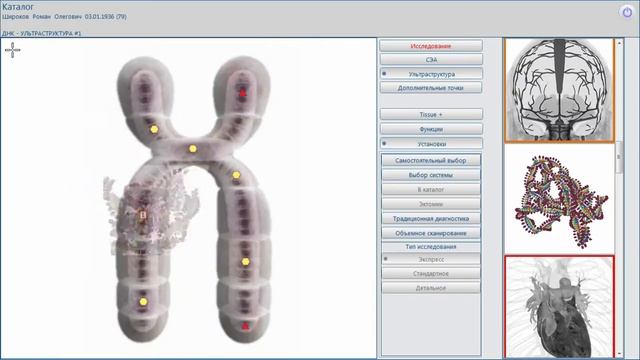Select the red triangle marker on the upper right chromatid tip

pos(243,93)
